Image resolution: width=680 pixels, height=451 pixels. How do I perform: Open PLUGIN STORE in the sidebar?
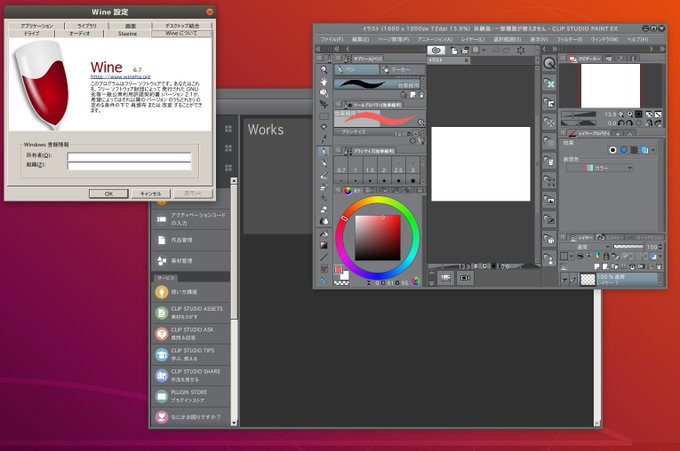click(x=191, y=396)
